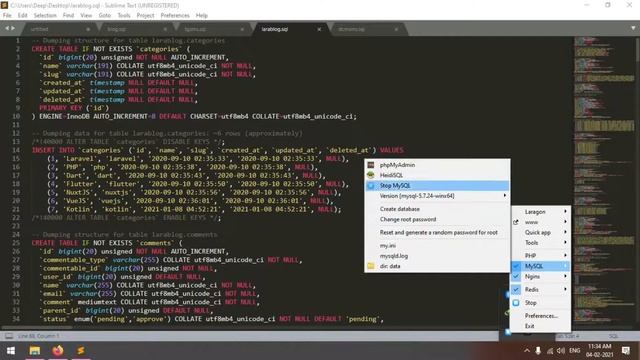Expand the www submenu arrow

tap(565, 222)
